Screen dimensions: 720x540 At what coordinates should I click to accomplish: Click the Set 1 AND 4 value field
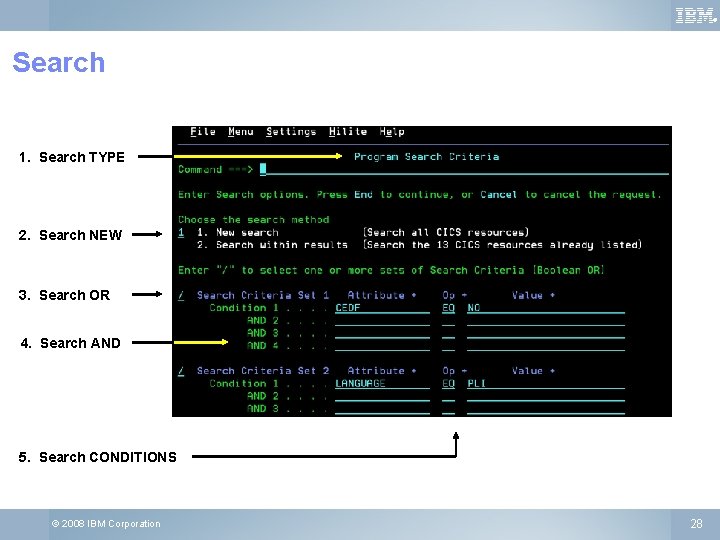pyautogui.click(x=546, y=346)
